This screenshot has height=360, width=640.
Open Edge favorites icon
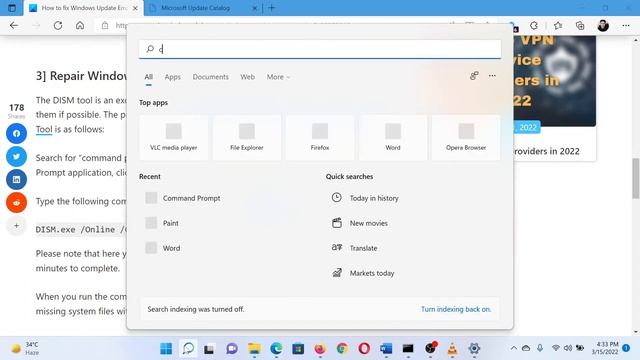558,25
